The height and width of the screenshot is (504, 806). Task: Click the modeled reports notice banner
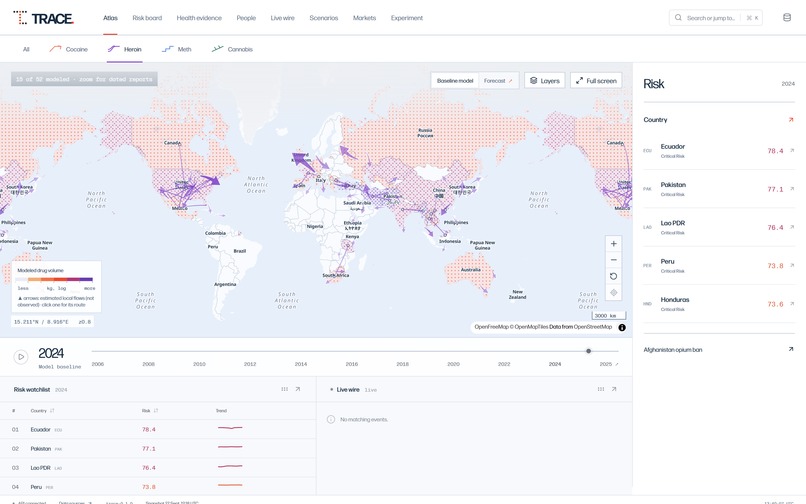pos(84,79)
